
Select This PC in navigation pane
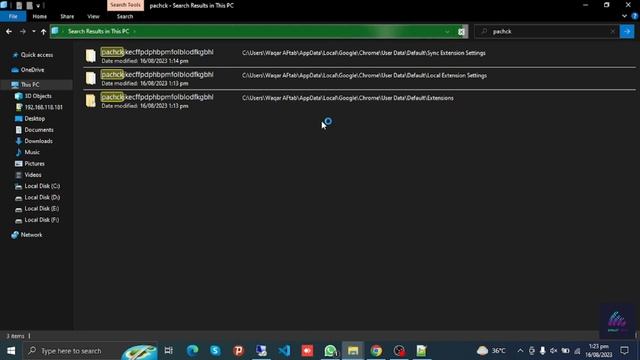tap(30, 85)
